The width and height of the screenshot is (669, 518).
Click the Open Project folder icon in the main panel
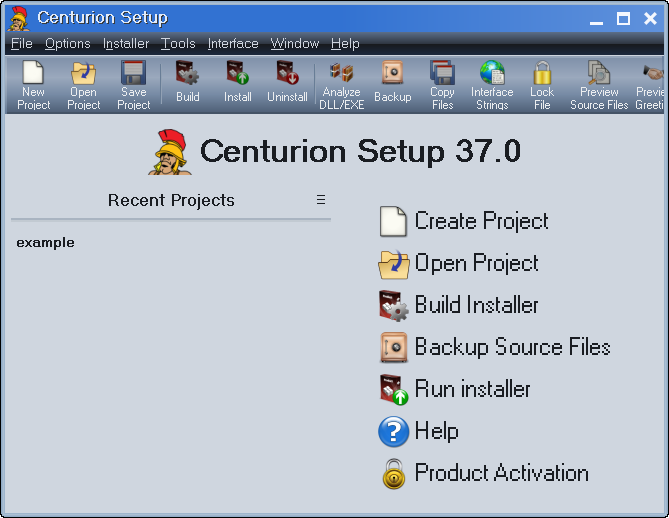pos(393,264)
